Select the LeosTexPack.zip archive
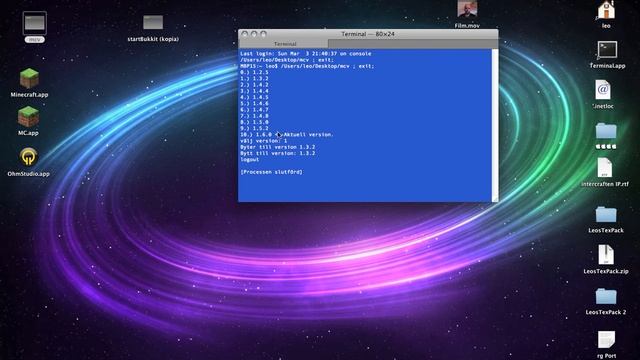 (606, 255)
